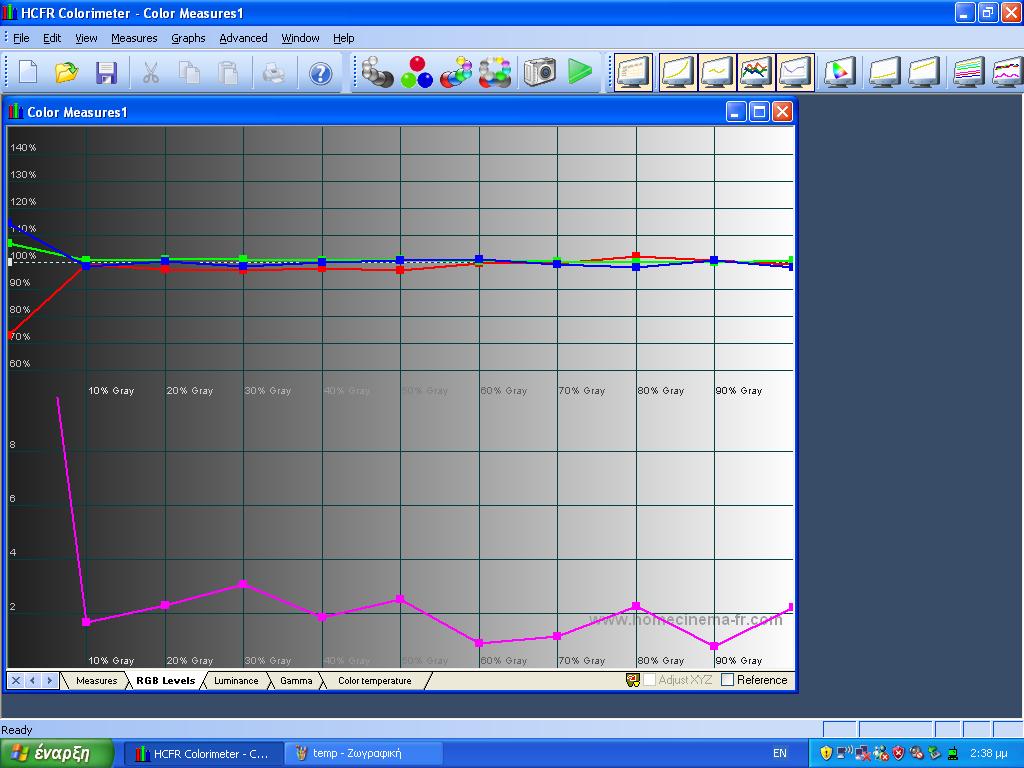This screenshot has height=768, width=1024.
Task: Click the yellow security shield tray icon
Action: tap(825, 753)
